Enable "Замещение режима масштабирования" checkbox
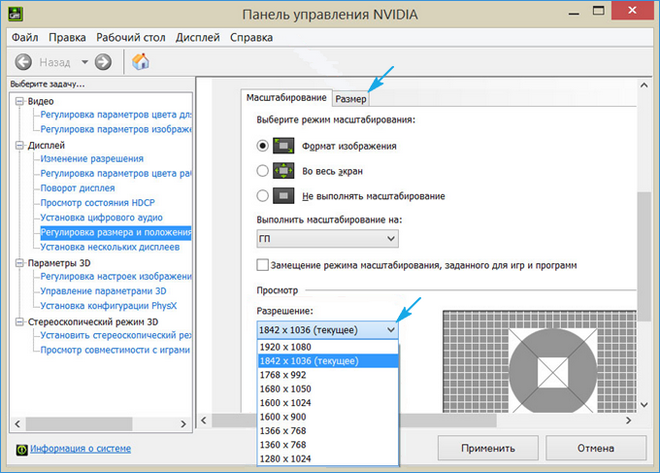The height and width of the screenshot is (473, 660). point(263,265)
